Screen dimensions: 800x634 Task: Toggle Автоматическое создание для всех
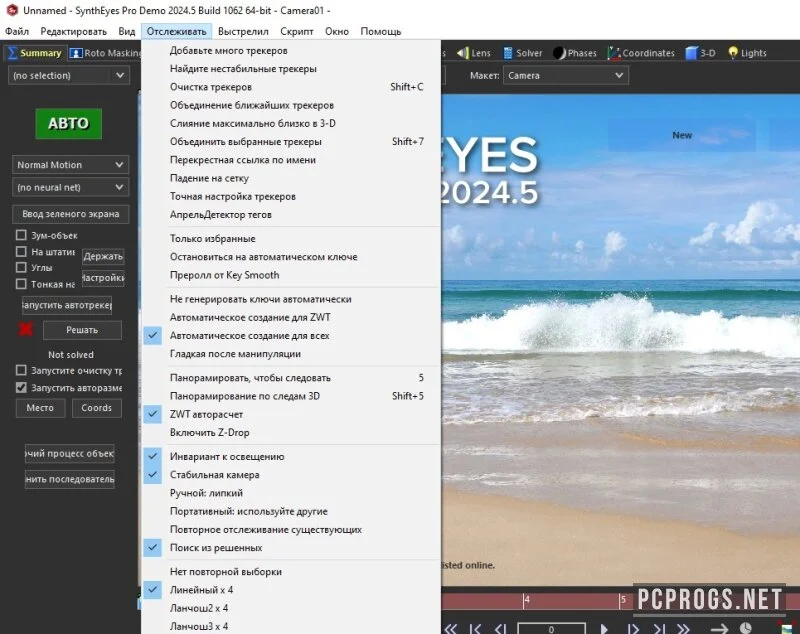click(291, 336)
